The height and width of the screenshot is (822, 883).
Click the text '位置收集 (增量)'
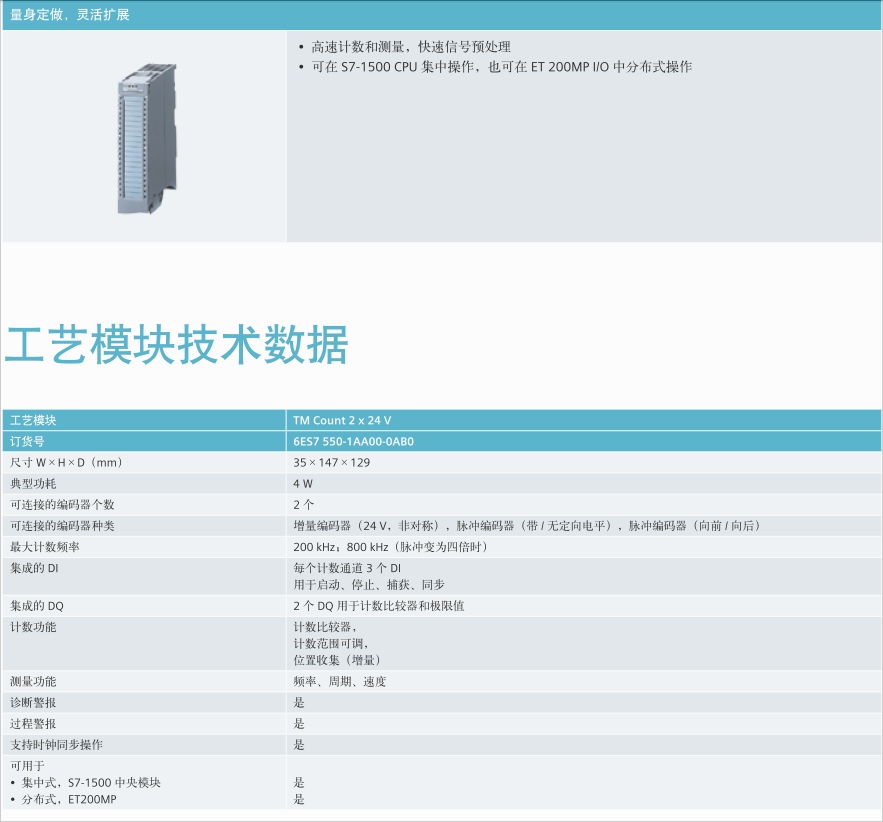point(337,660)
